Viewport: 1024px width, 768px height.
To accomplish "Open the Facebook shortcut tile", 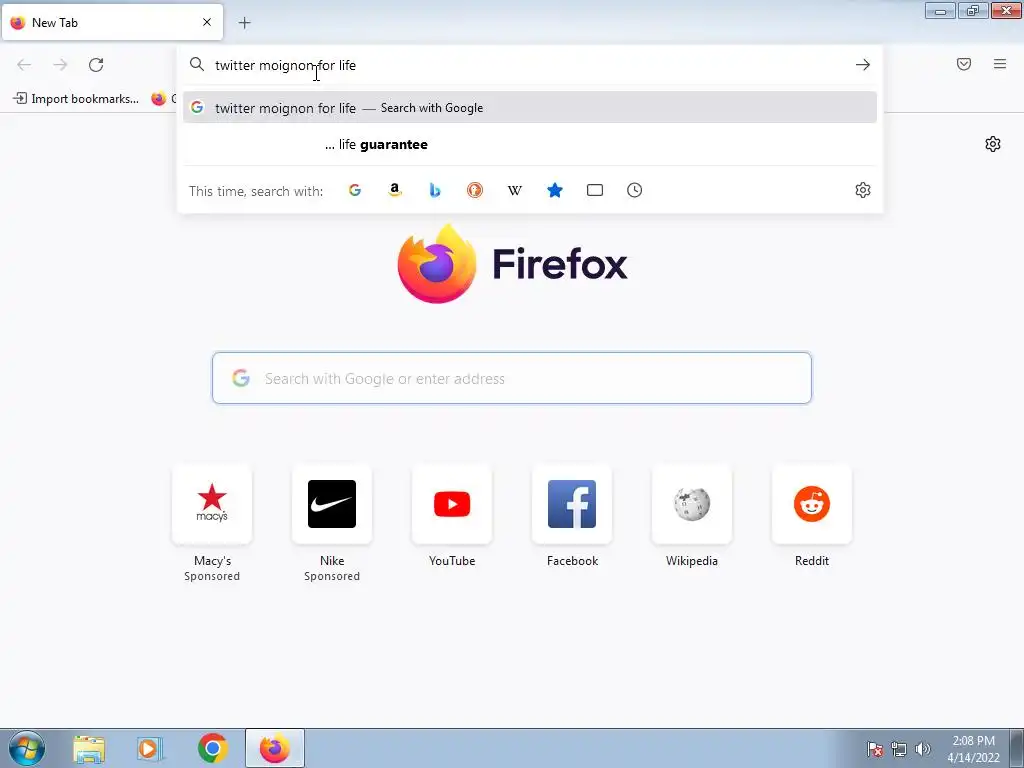I will point(572,504).
